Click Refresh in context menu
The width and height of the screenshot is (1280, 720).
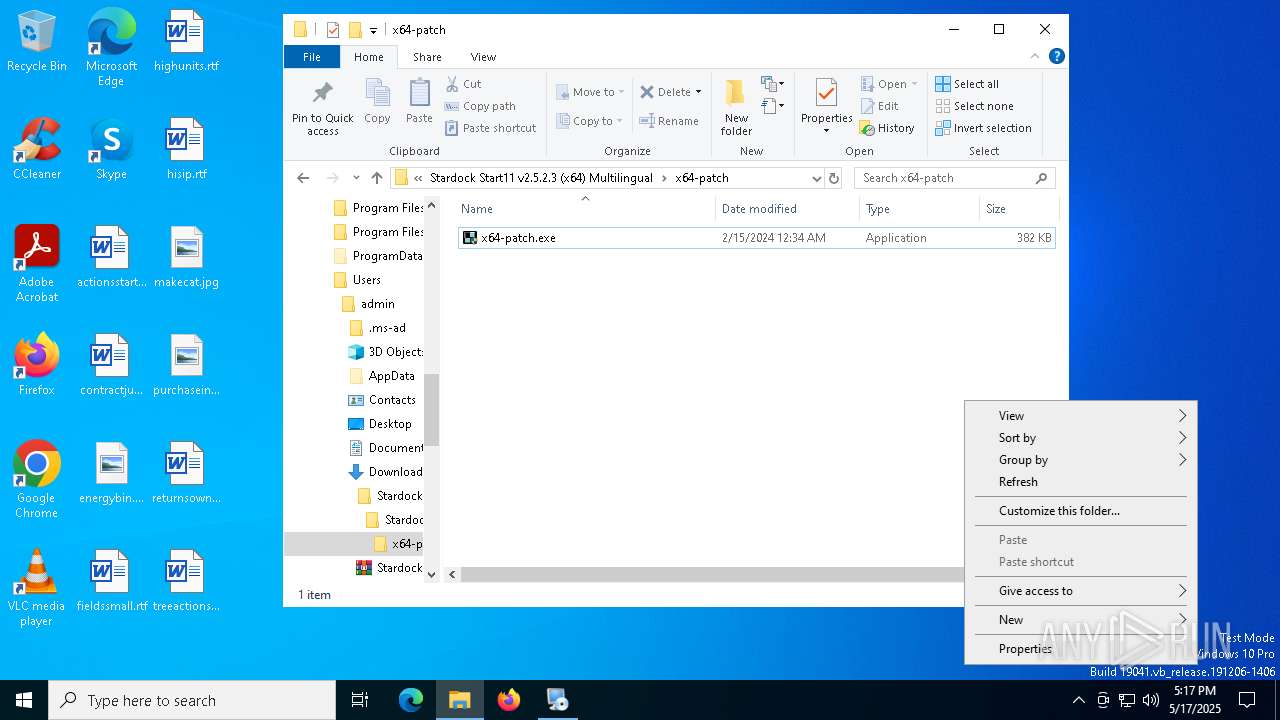pos(1081,482)
